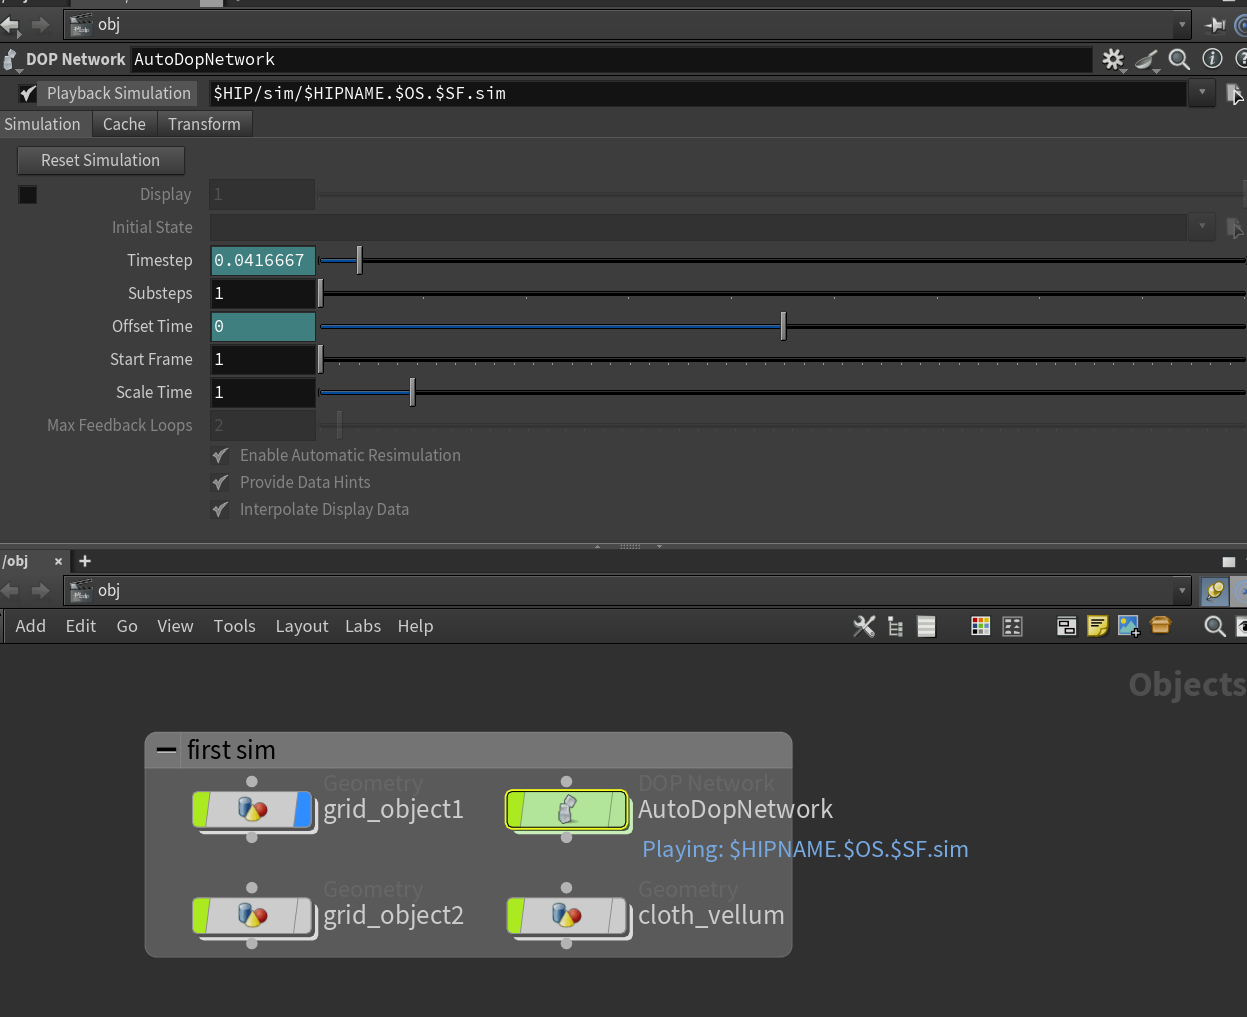Open the node shapes layout icon
Screen dimensions: 1247x1017
pos(1012,626)
